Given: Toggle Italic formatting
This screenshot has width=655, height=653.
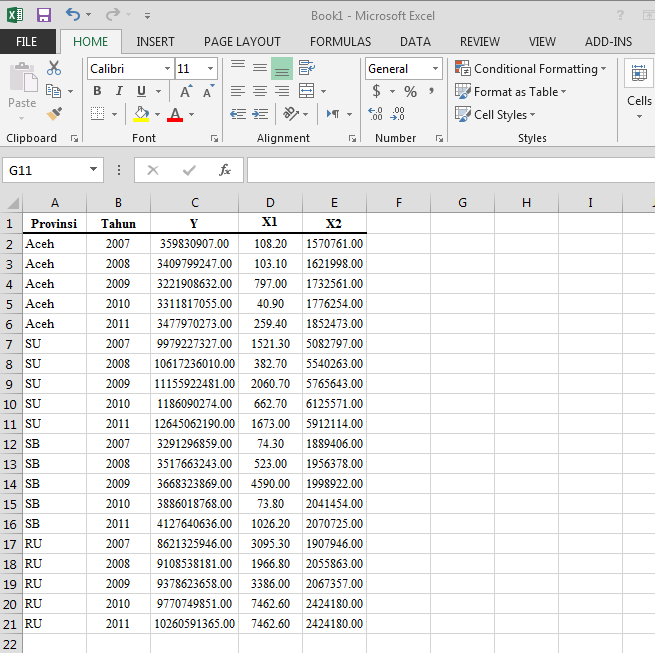Looking at the screenshot, I should (x=119, y=91).
